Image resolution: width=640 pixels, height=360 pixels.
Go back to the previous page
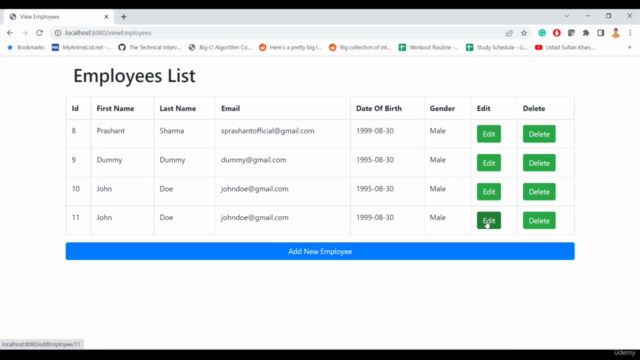point(10,33)
